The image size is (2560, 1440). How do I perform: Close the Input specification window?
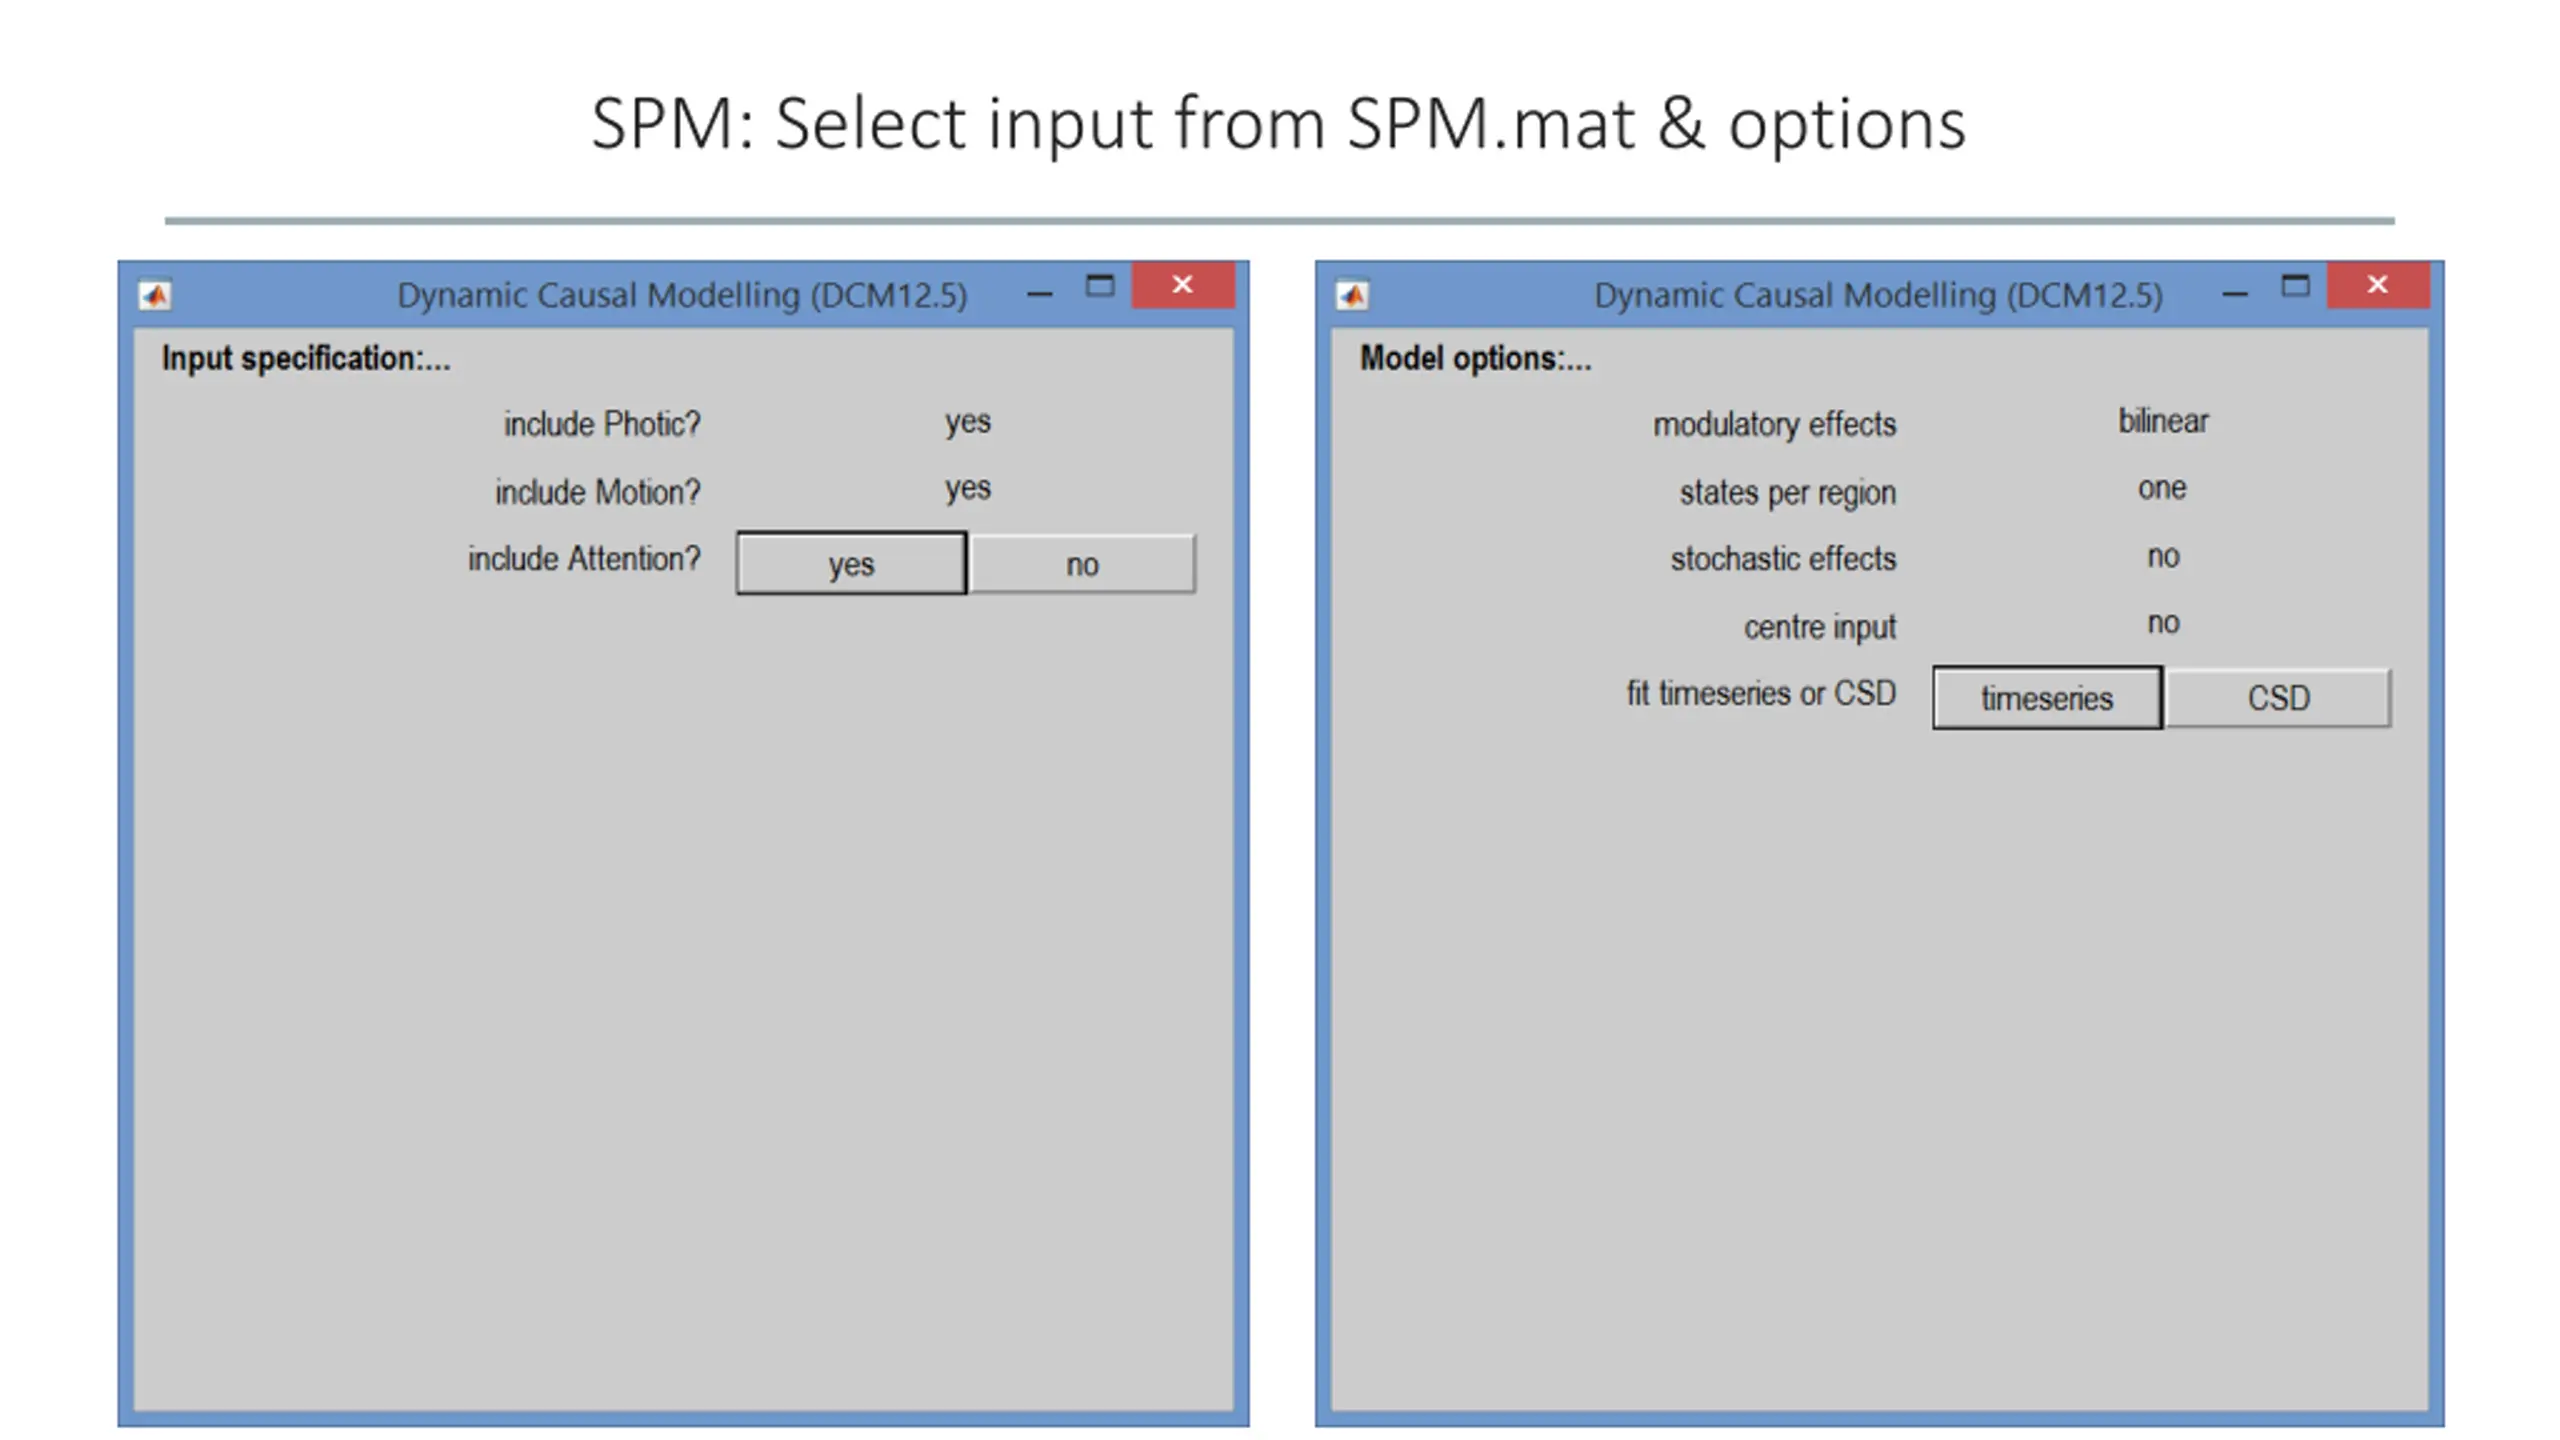tap(1183, 285)
